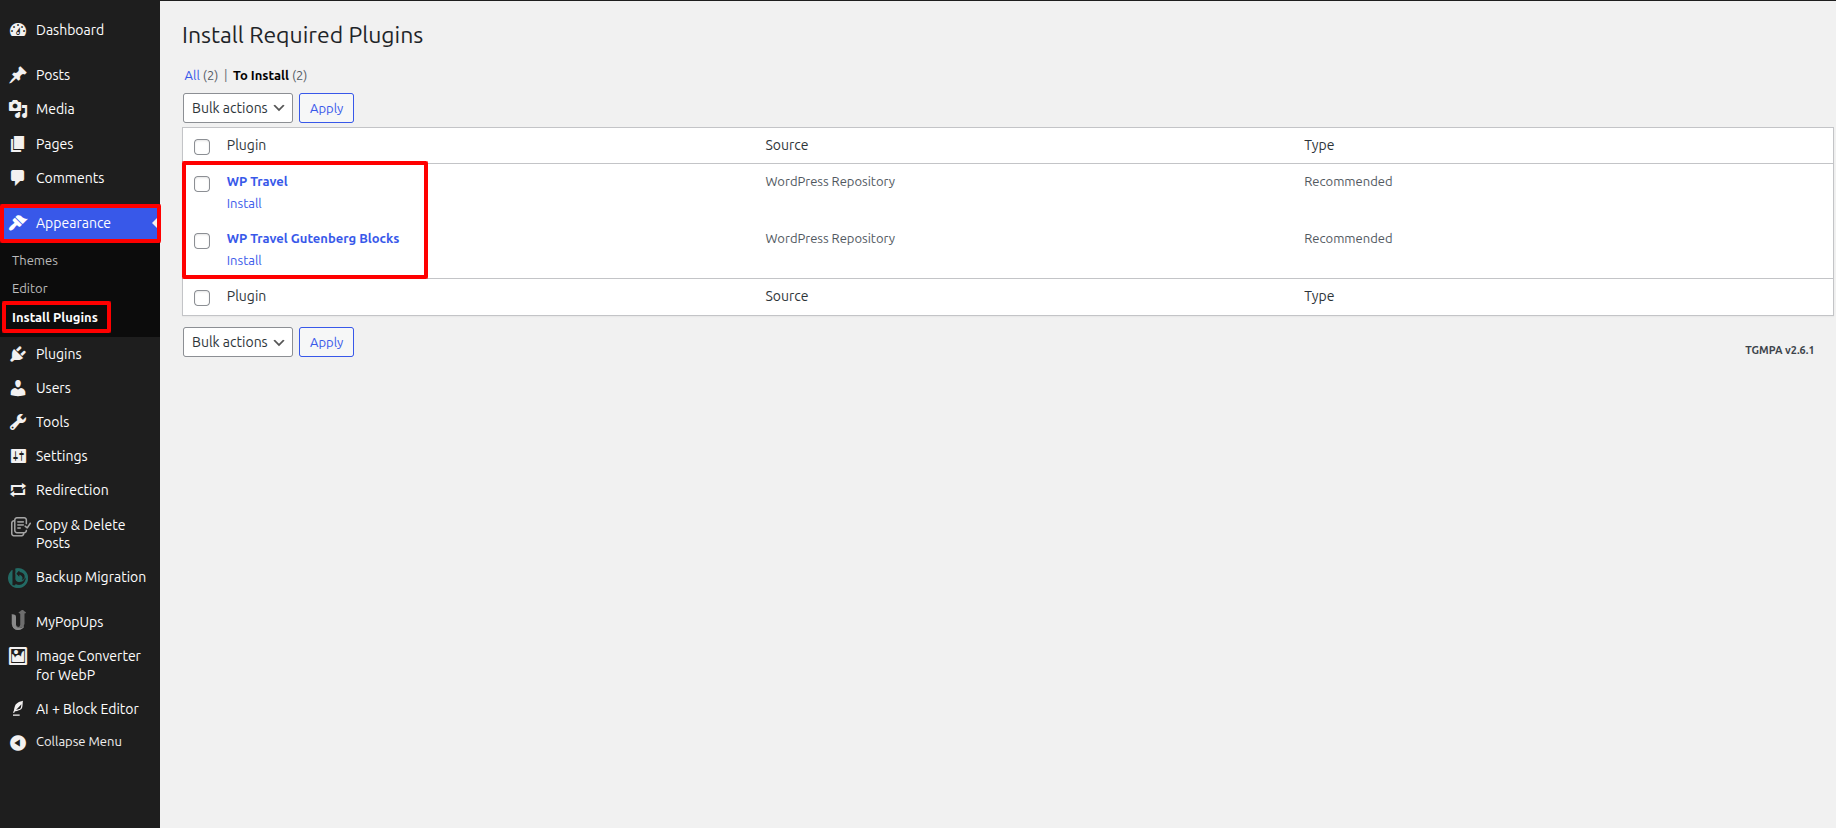The width and height of the screenshot is (1836, 828).
Task: Click Recommended type for WP Travel Gutenberg Blocks
Action: [1348, 238]
